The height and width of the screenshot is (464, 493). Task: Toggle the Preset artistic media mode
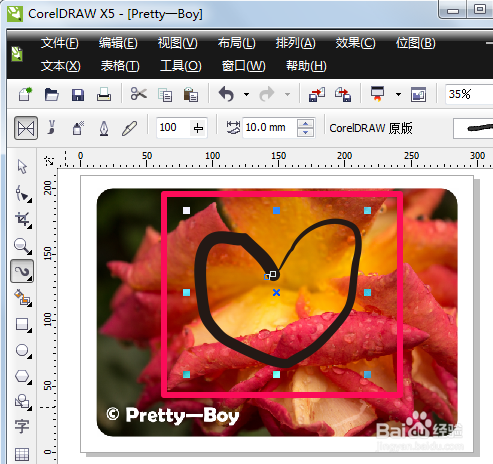pyautogui.click(x=26, y=128)
